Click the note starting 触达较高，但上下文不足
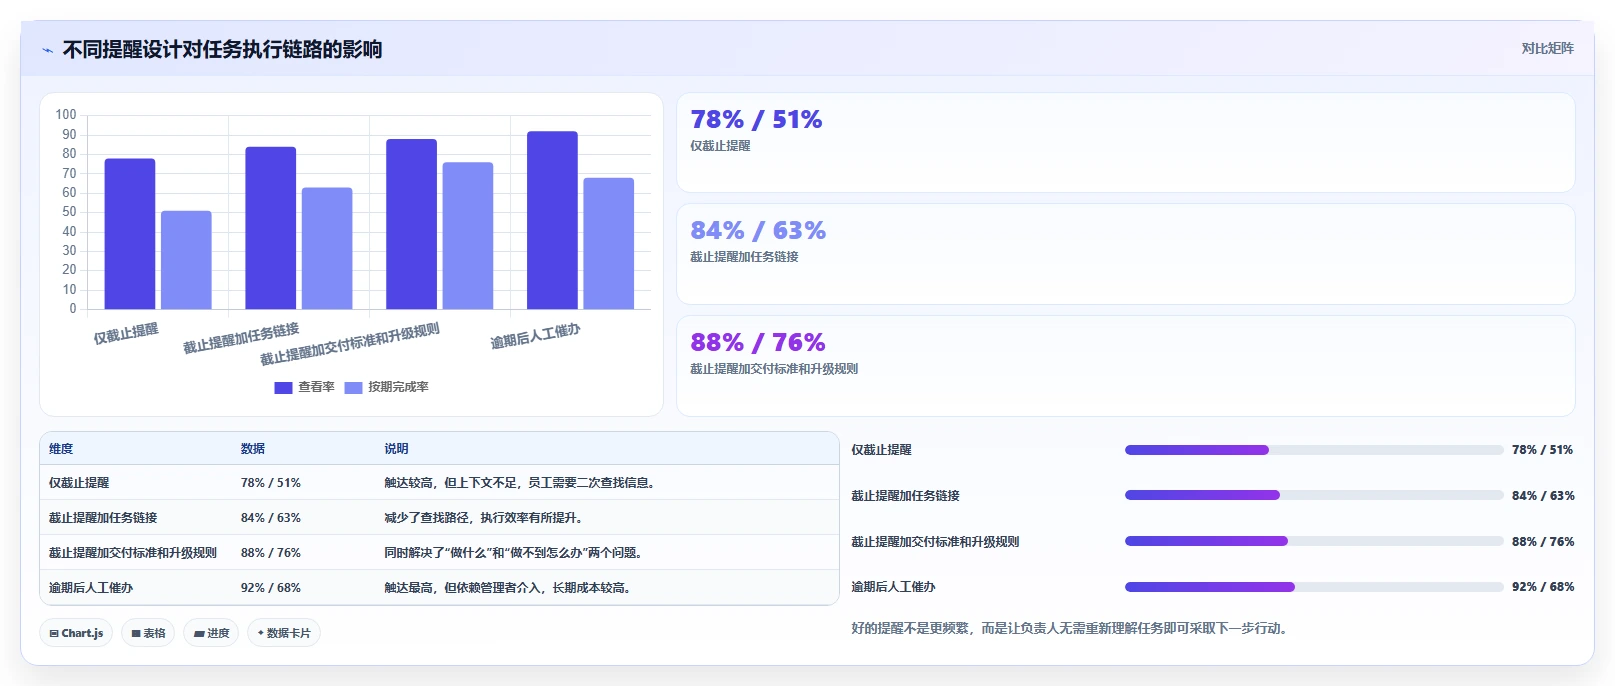 (521, 483)
